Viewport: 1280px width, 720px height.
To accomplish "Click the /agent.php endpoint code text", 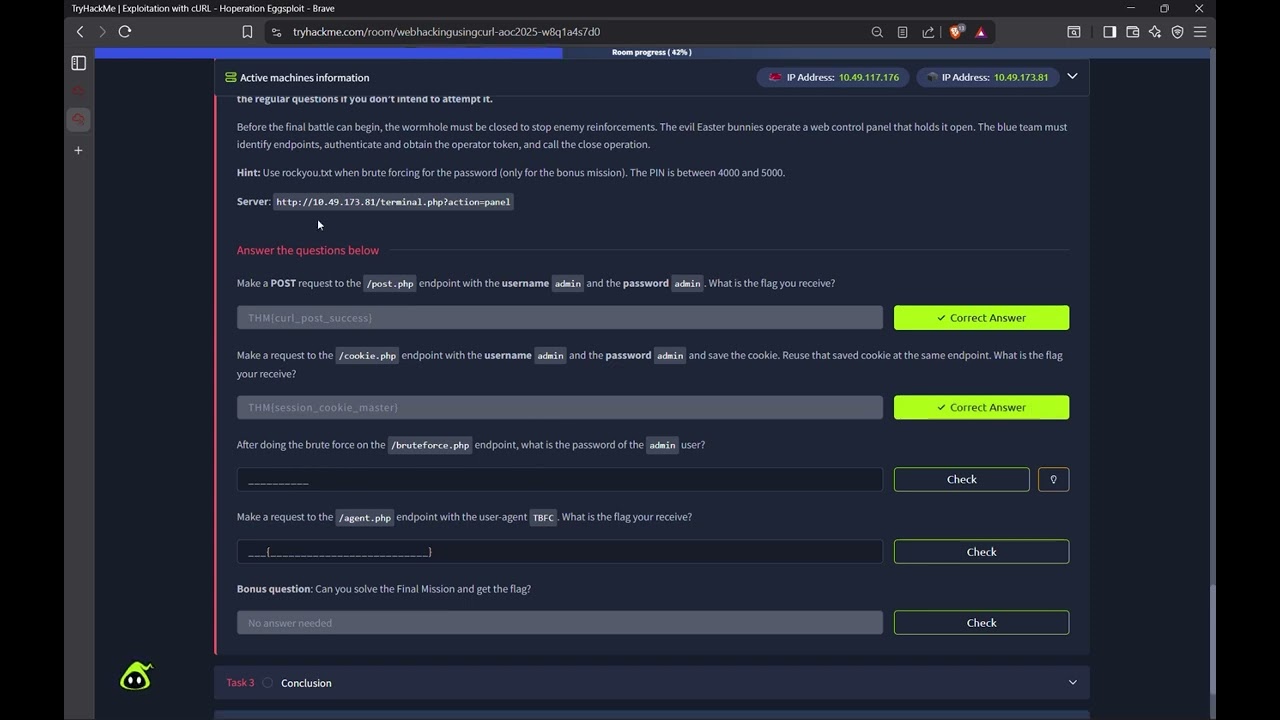I will point(364,518).
